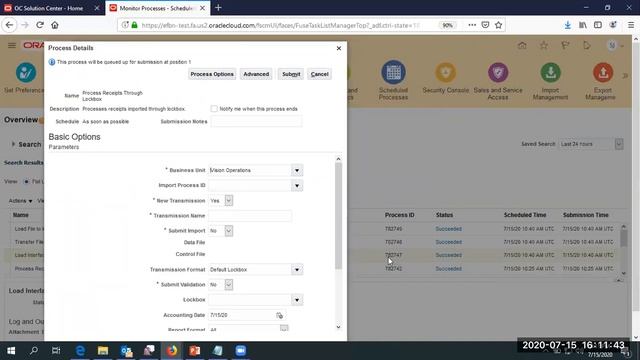Open Zoom from the taskbar
The width and height of the screenshot is (640, 360).
point(240,351)
